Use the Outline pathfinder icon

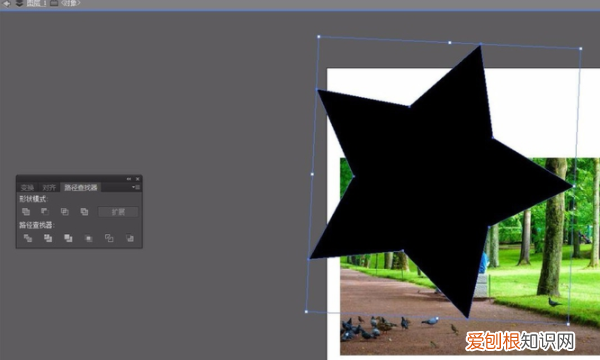coord(109,238)
